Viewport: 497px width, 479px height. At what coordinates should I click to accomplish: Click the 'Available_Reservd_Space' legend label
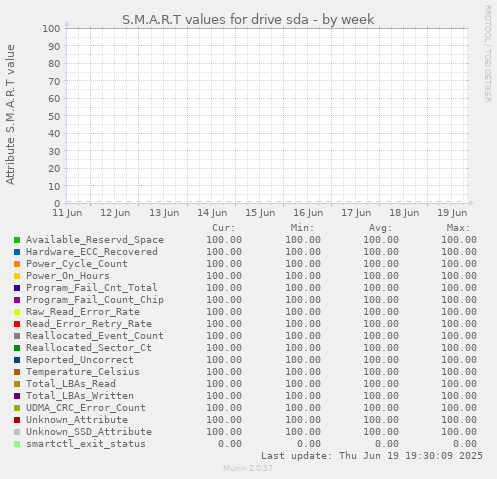tap(95, 240)
